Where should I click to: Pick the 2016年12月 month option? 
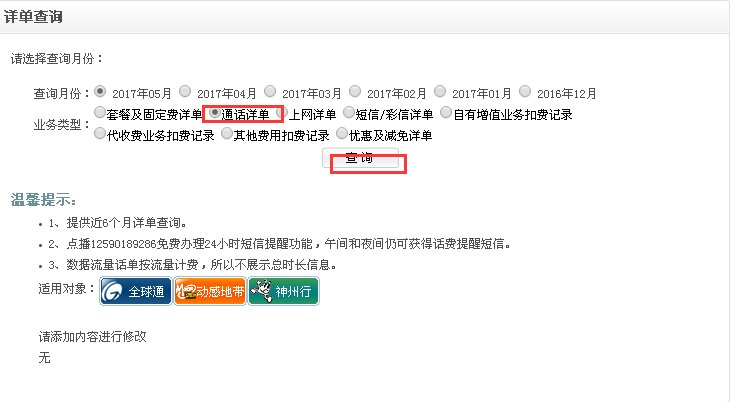[x=525, y=91]
